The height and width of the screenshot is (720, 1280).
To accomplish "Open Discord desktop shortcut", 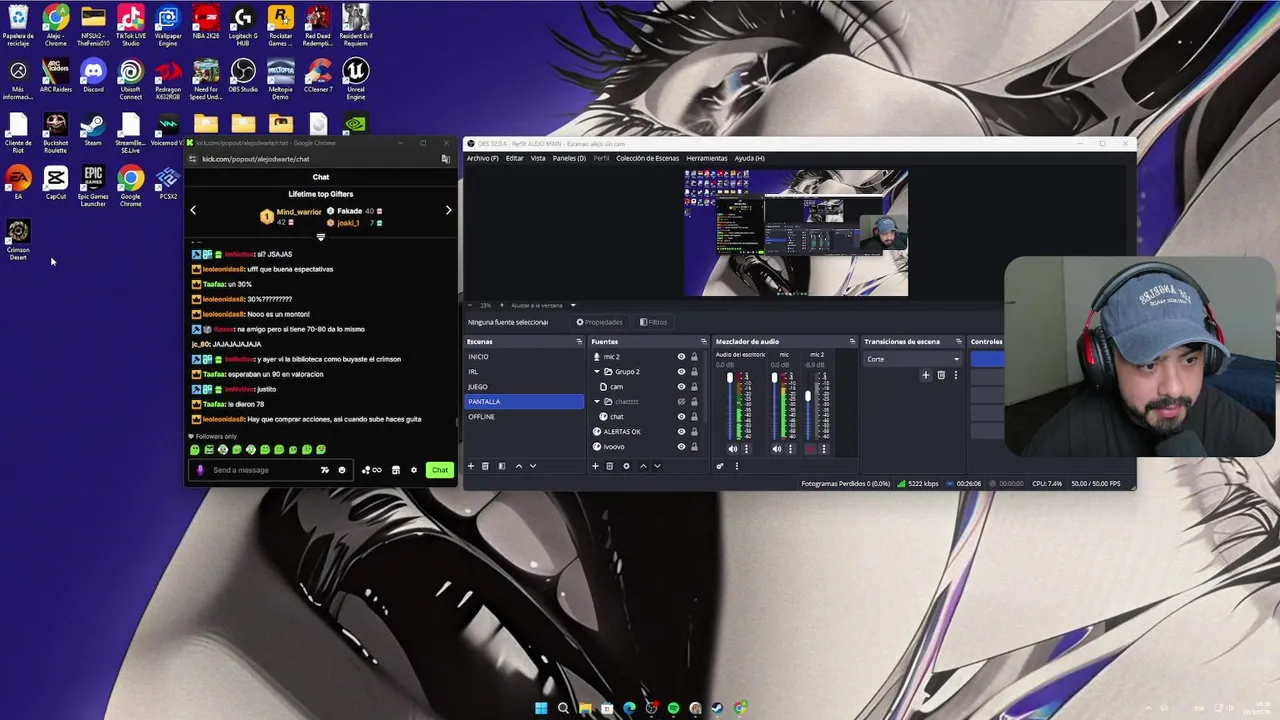I will [93, 75].
